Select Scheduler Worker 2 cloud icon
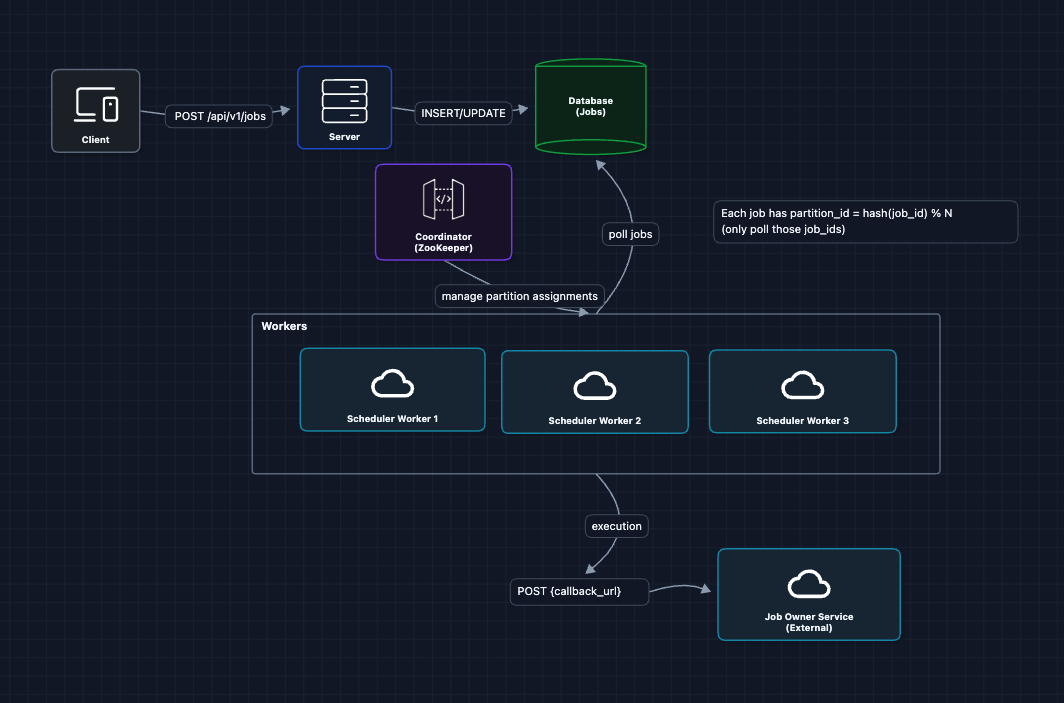Screen dimensions: 1064x703 (594, 386)
